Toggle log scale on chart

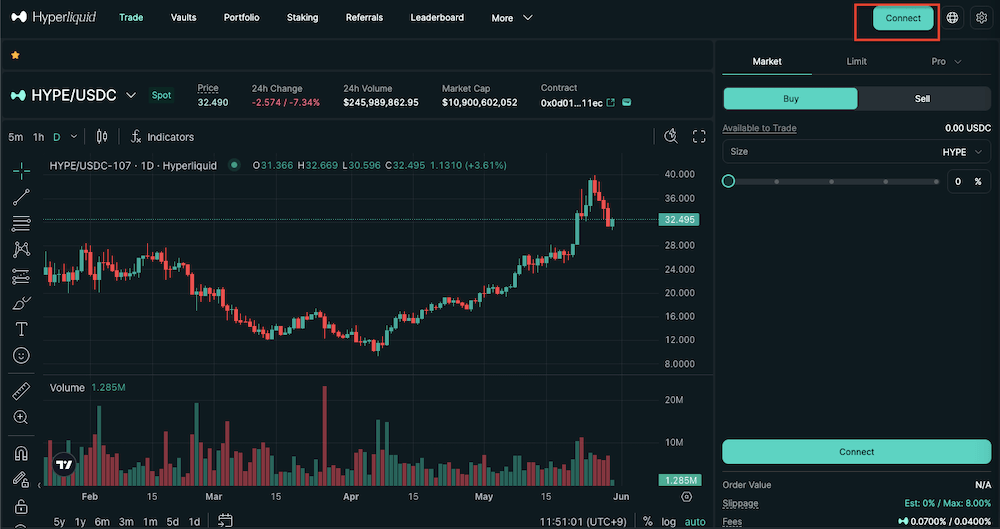point(668,521)
